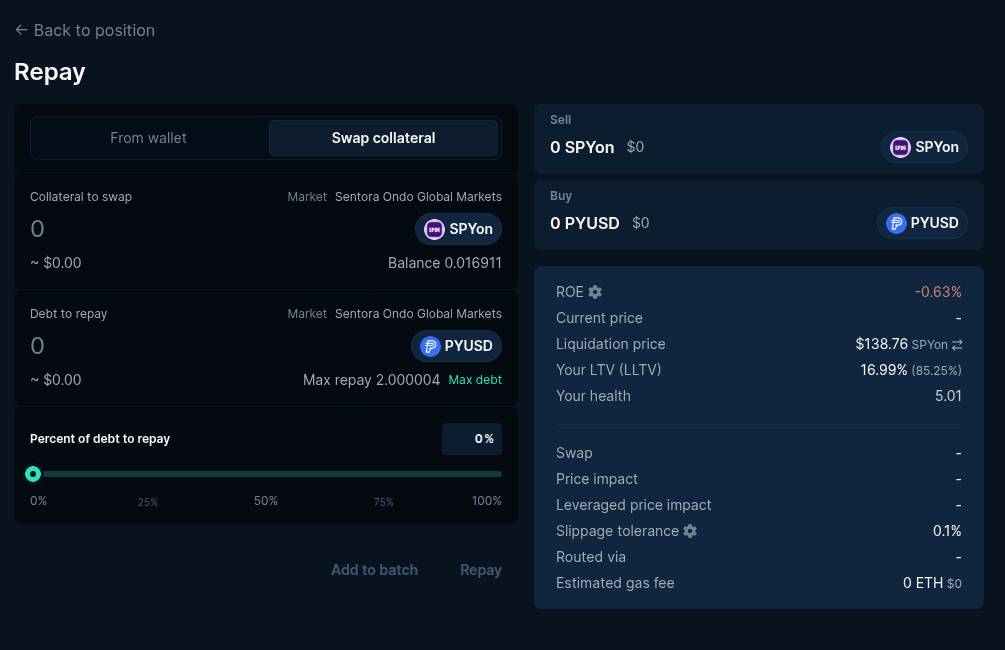Focus the Collateral to swap amount field
Image resolution: width=1005 pixels, height=650 pixels.
pos(200,229)
